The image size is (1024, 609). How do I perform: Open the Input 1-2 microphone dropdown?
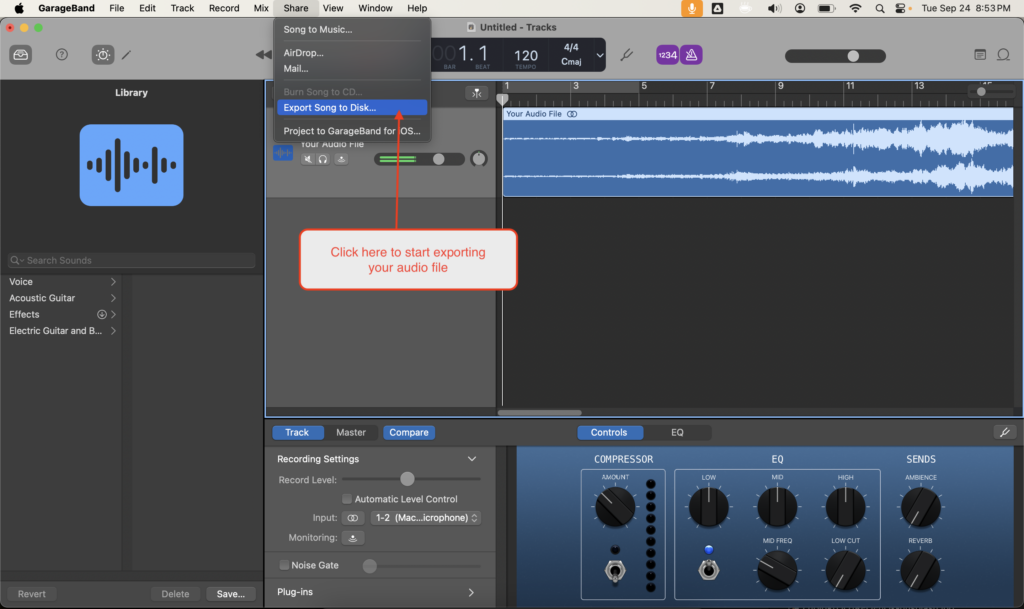426,518
